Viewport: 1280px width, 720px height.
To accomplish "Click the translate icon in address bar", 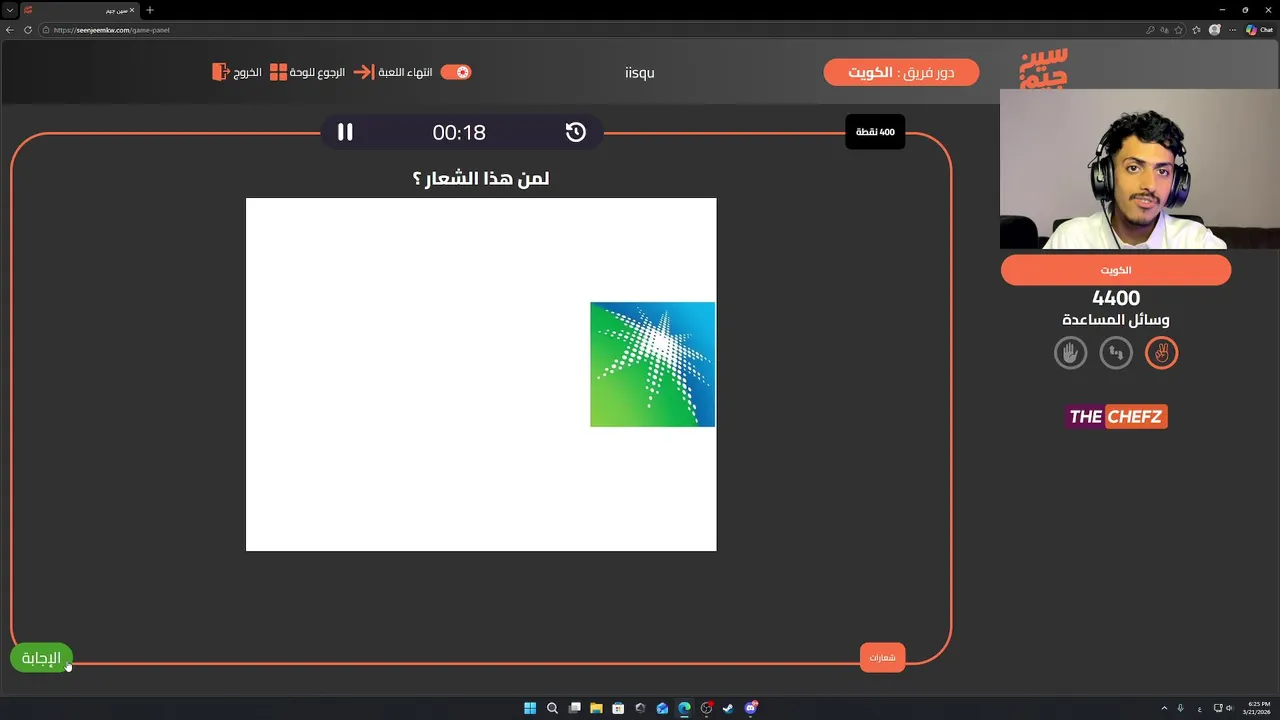I will coord(1164,30).
